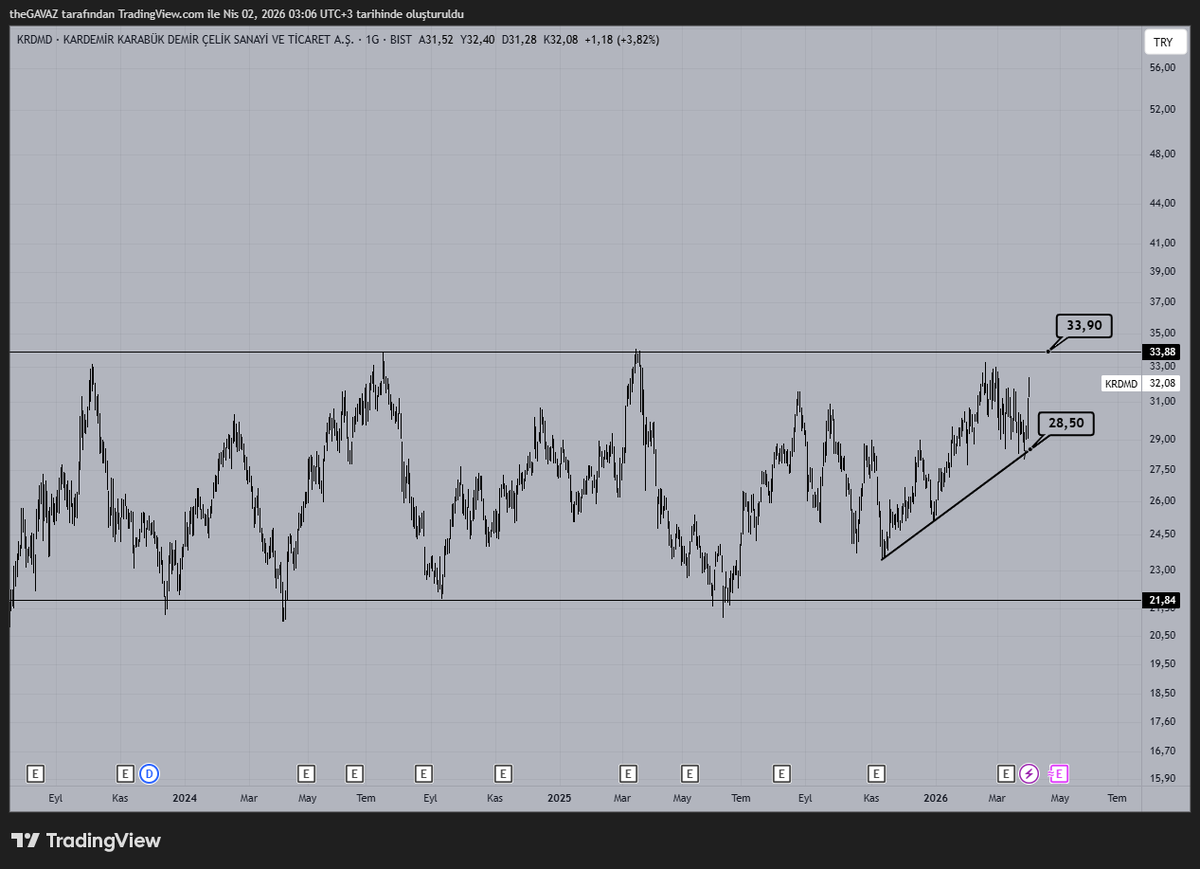Click earnings E marker above Mar 2026

[1006, 773]
